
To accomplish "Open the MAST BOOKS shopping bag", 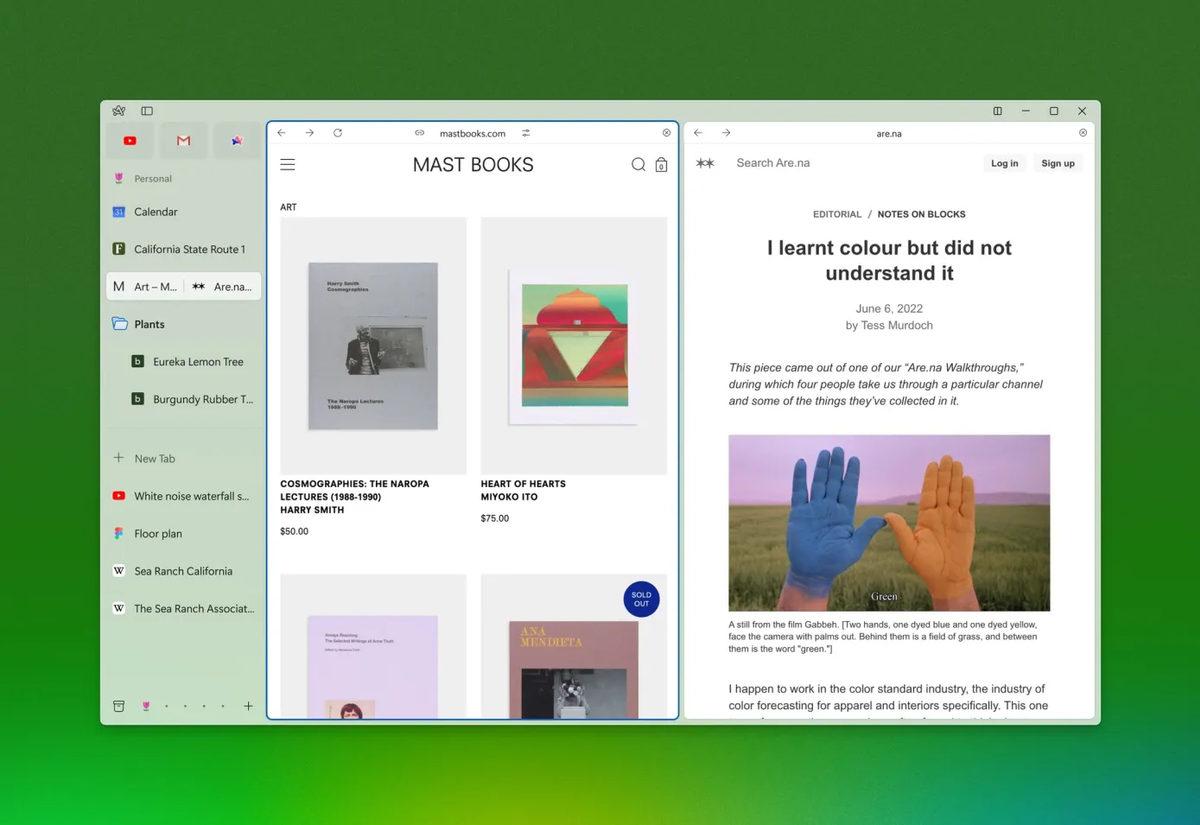I will click(661, 165).
